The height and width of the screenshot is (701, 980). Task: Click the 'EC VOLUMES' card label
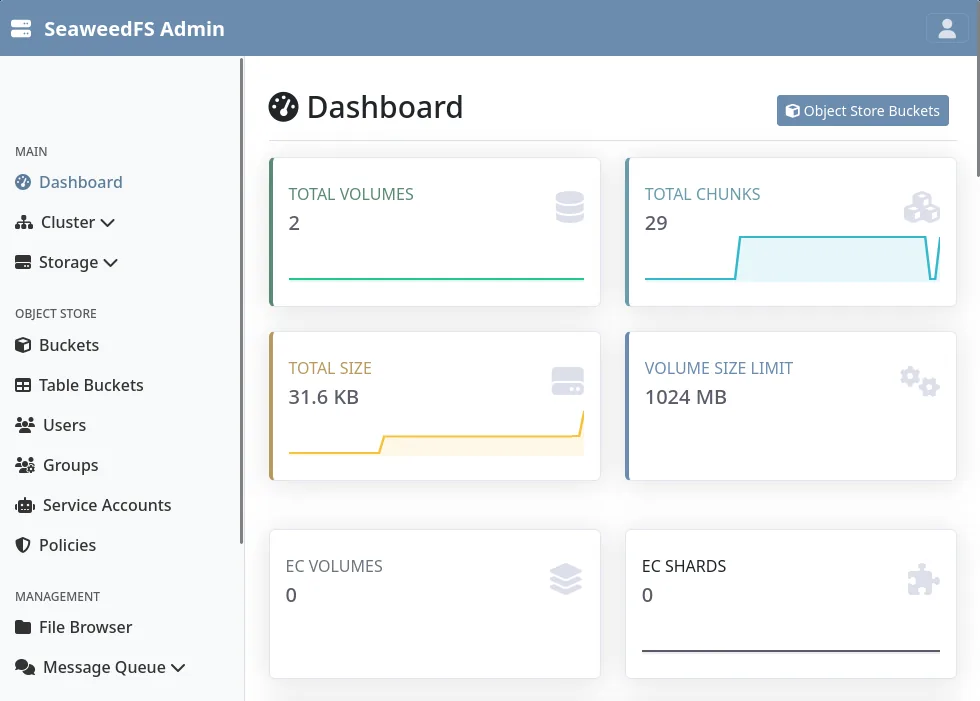pos(334,566)
